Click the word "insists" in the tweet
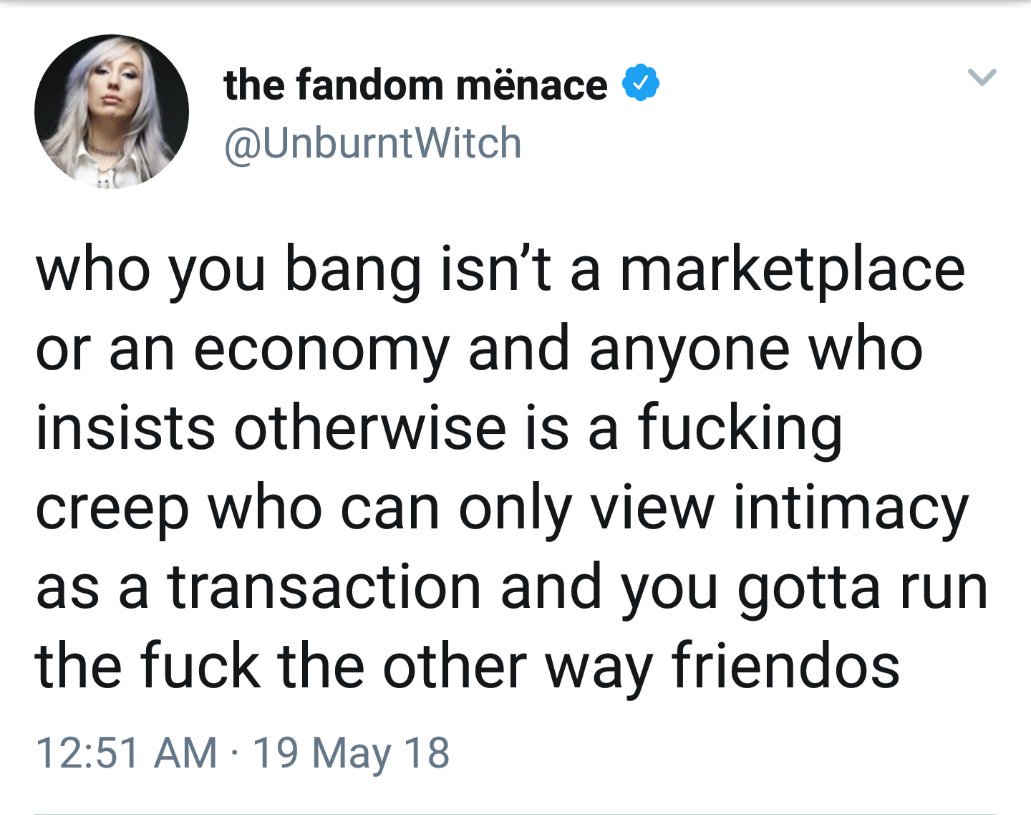1031x815 pixels. pyautogui.click(x=125, y=428)
